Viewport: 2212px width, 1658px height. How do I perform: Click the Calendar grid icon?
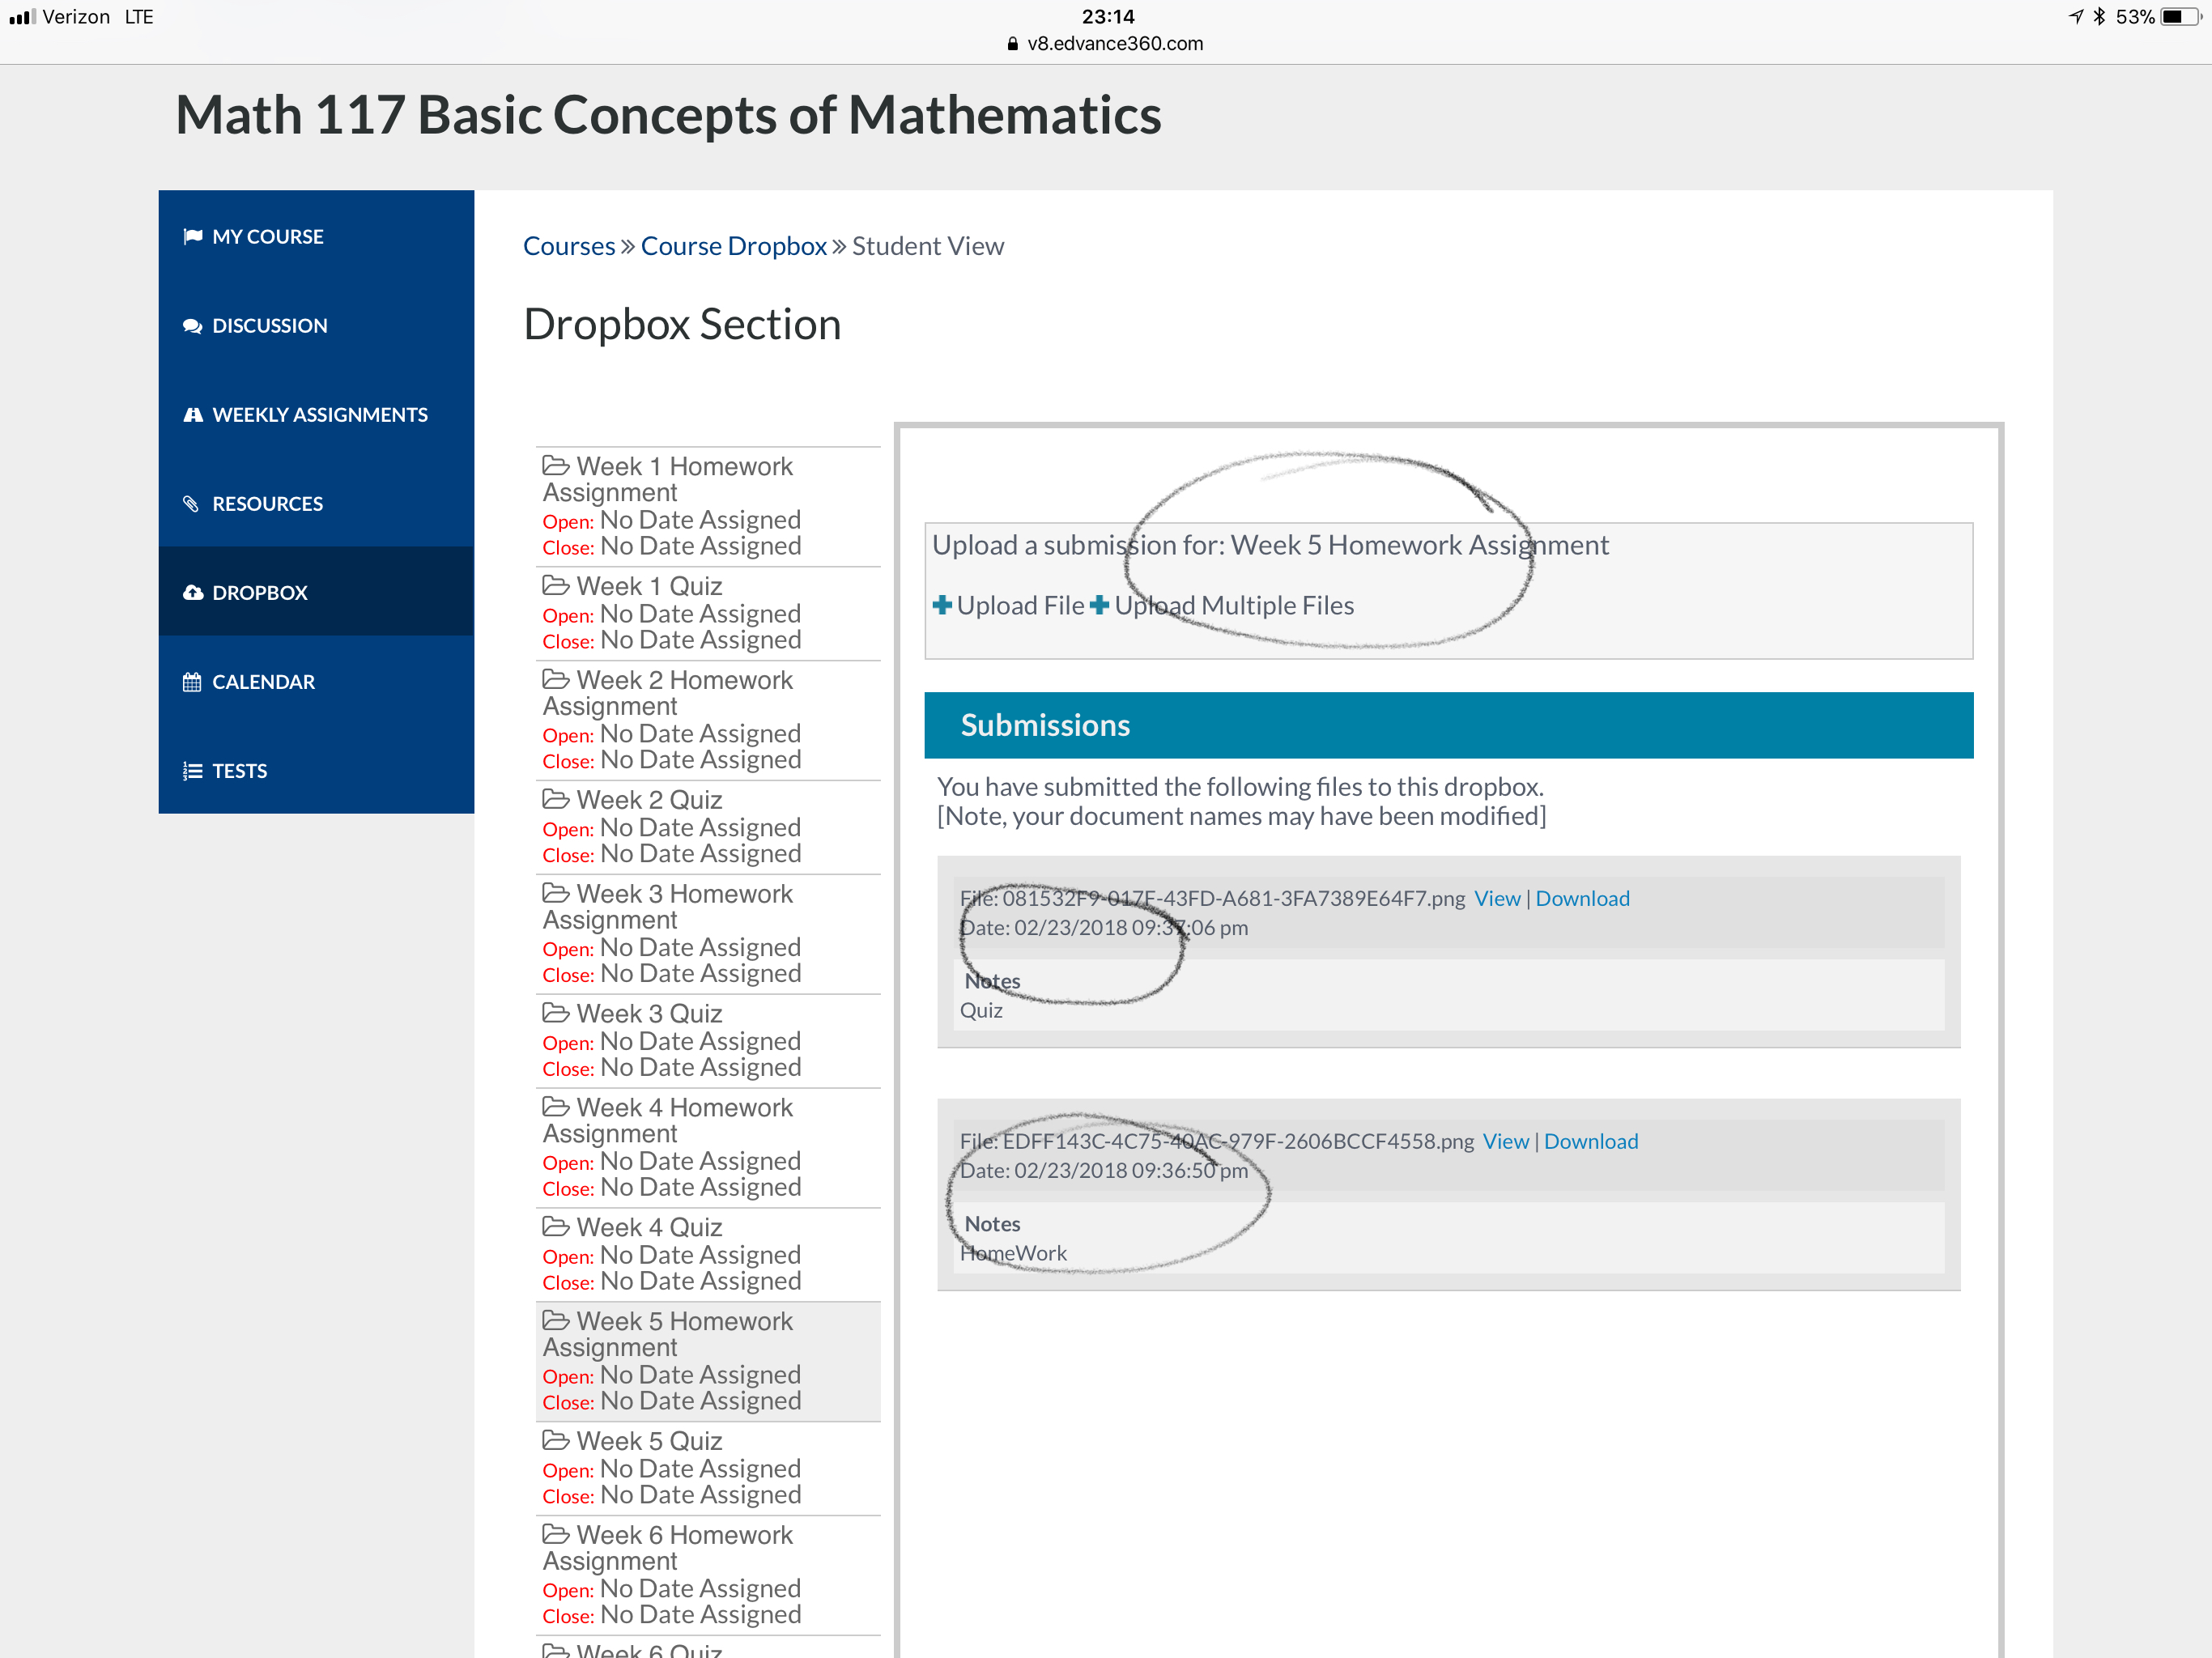pos(192,682)
